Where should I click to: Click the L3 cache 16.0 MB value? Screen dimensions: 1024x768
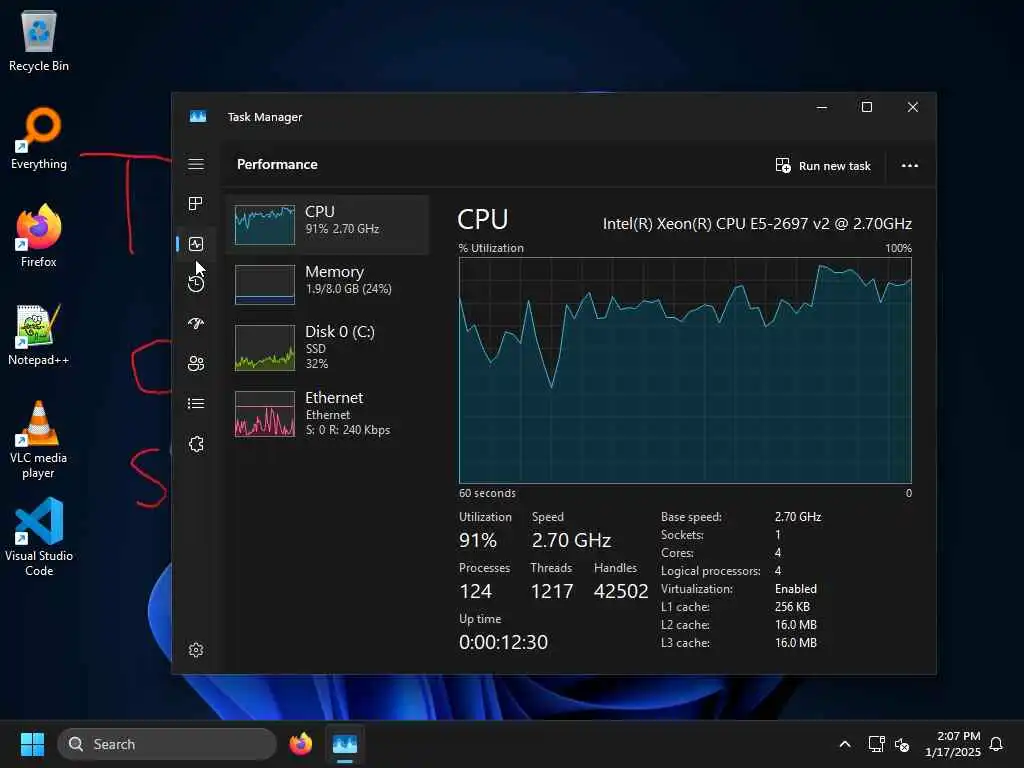pyautogui.click(x=795, y=643)
